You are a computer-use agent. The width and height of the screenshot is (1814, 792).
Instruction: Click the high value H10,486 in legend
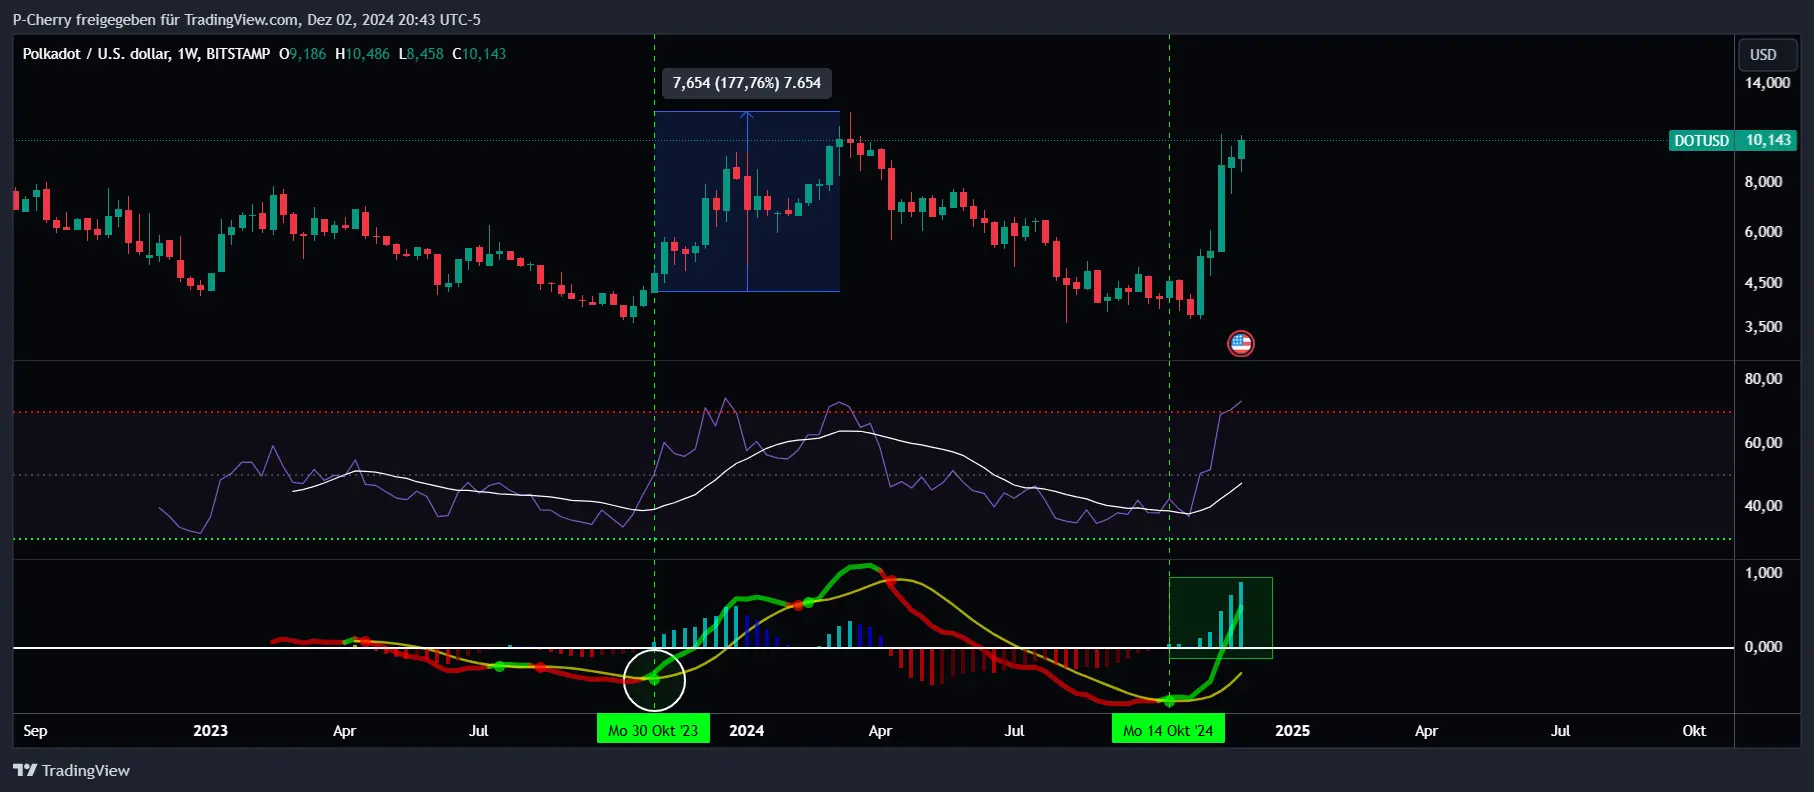coord(362,54)
